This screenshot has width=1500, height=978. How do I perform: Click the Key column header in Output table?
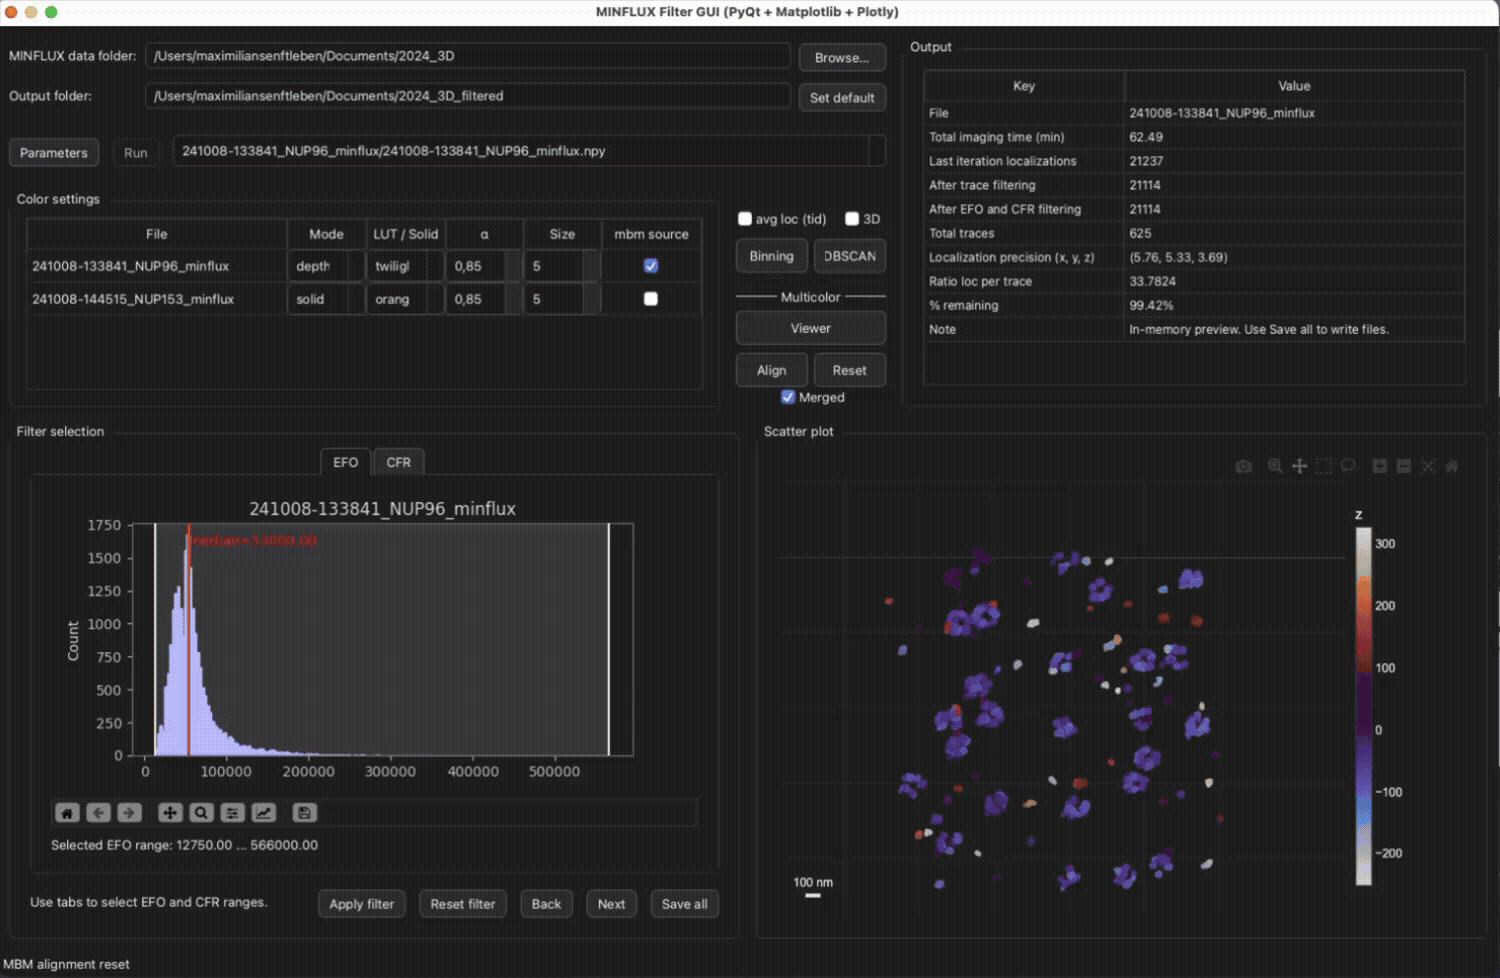coord(1024,86)
